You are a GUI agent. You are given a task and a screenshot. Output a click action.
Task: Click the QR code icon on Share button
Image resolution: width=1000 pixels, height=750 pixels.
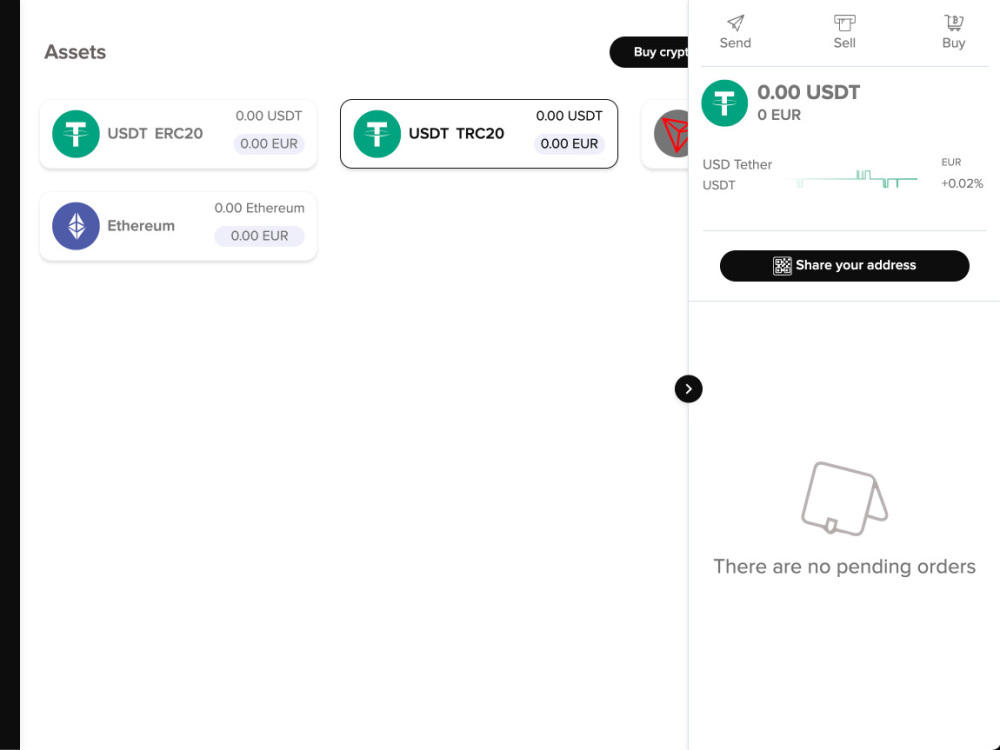pyautogui.click(x=782, y=265)
